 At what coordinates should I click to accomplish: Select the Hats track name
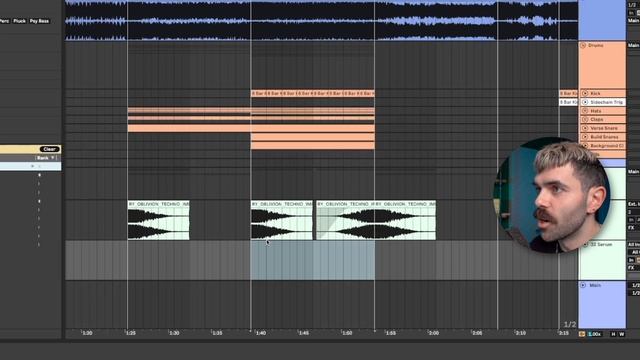coord(596,111)
